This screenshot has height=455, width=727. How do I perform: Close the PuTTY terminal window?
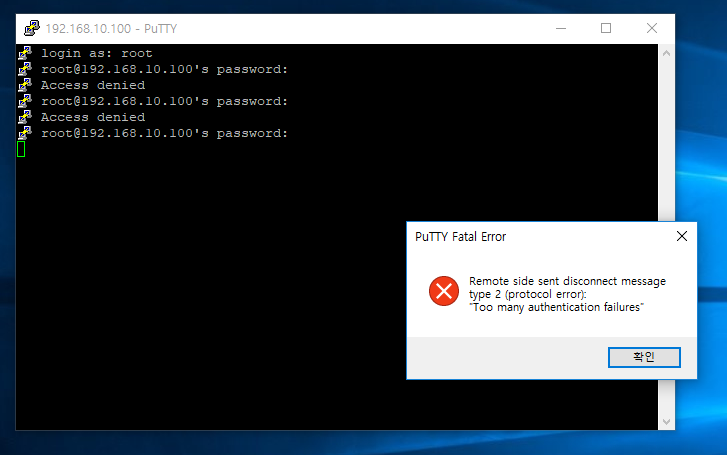point(651,29)
